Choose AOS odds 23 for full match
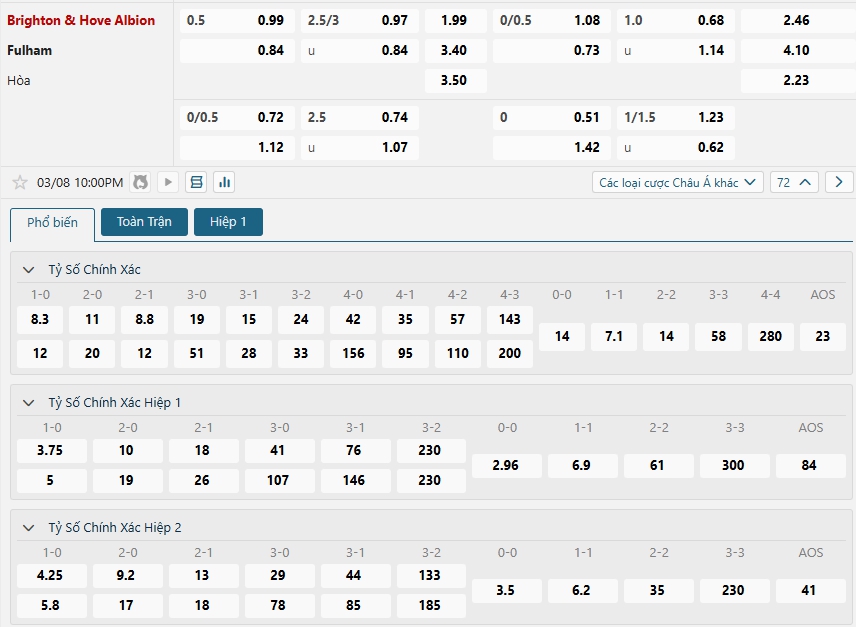This screenshot has width=856, height=627. click(822, 337)
